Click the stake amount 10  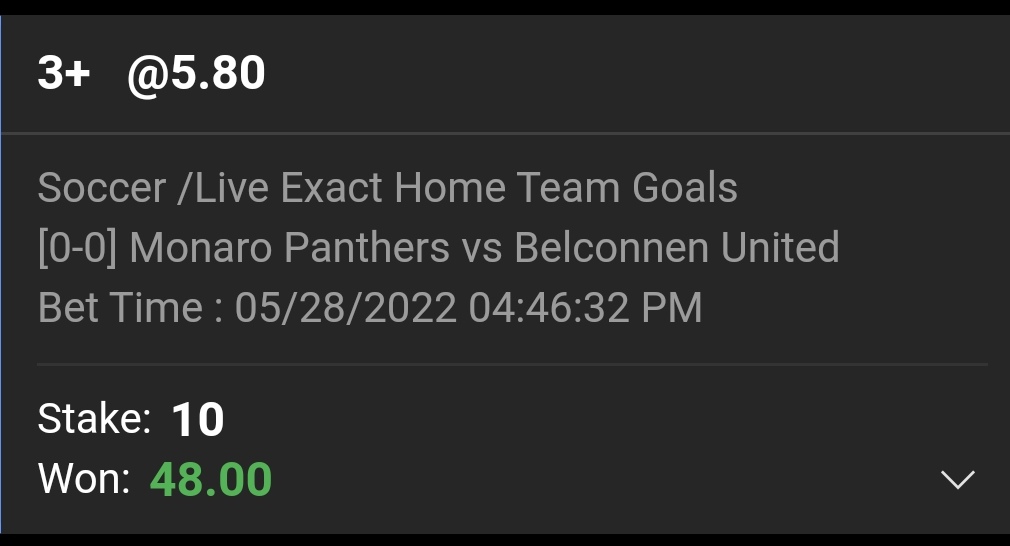click(198, 420)
